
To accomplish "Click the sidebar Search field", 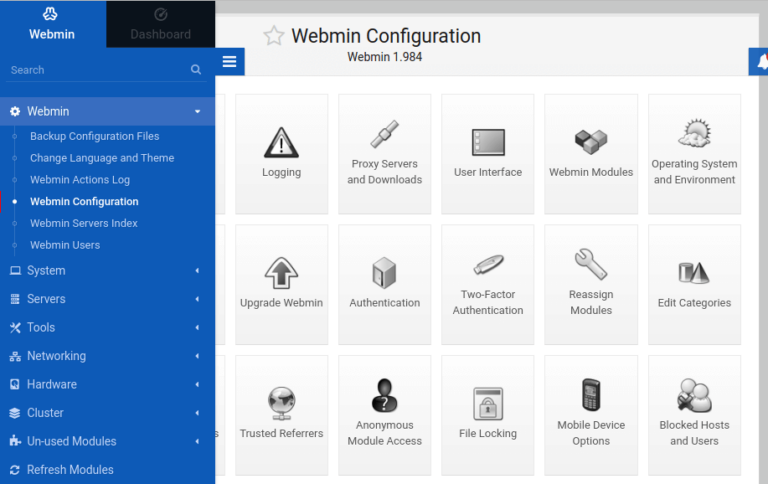I will (x=95, y=70).
